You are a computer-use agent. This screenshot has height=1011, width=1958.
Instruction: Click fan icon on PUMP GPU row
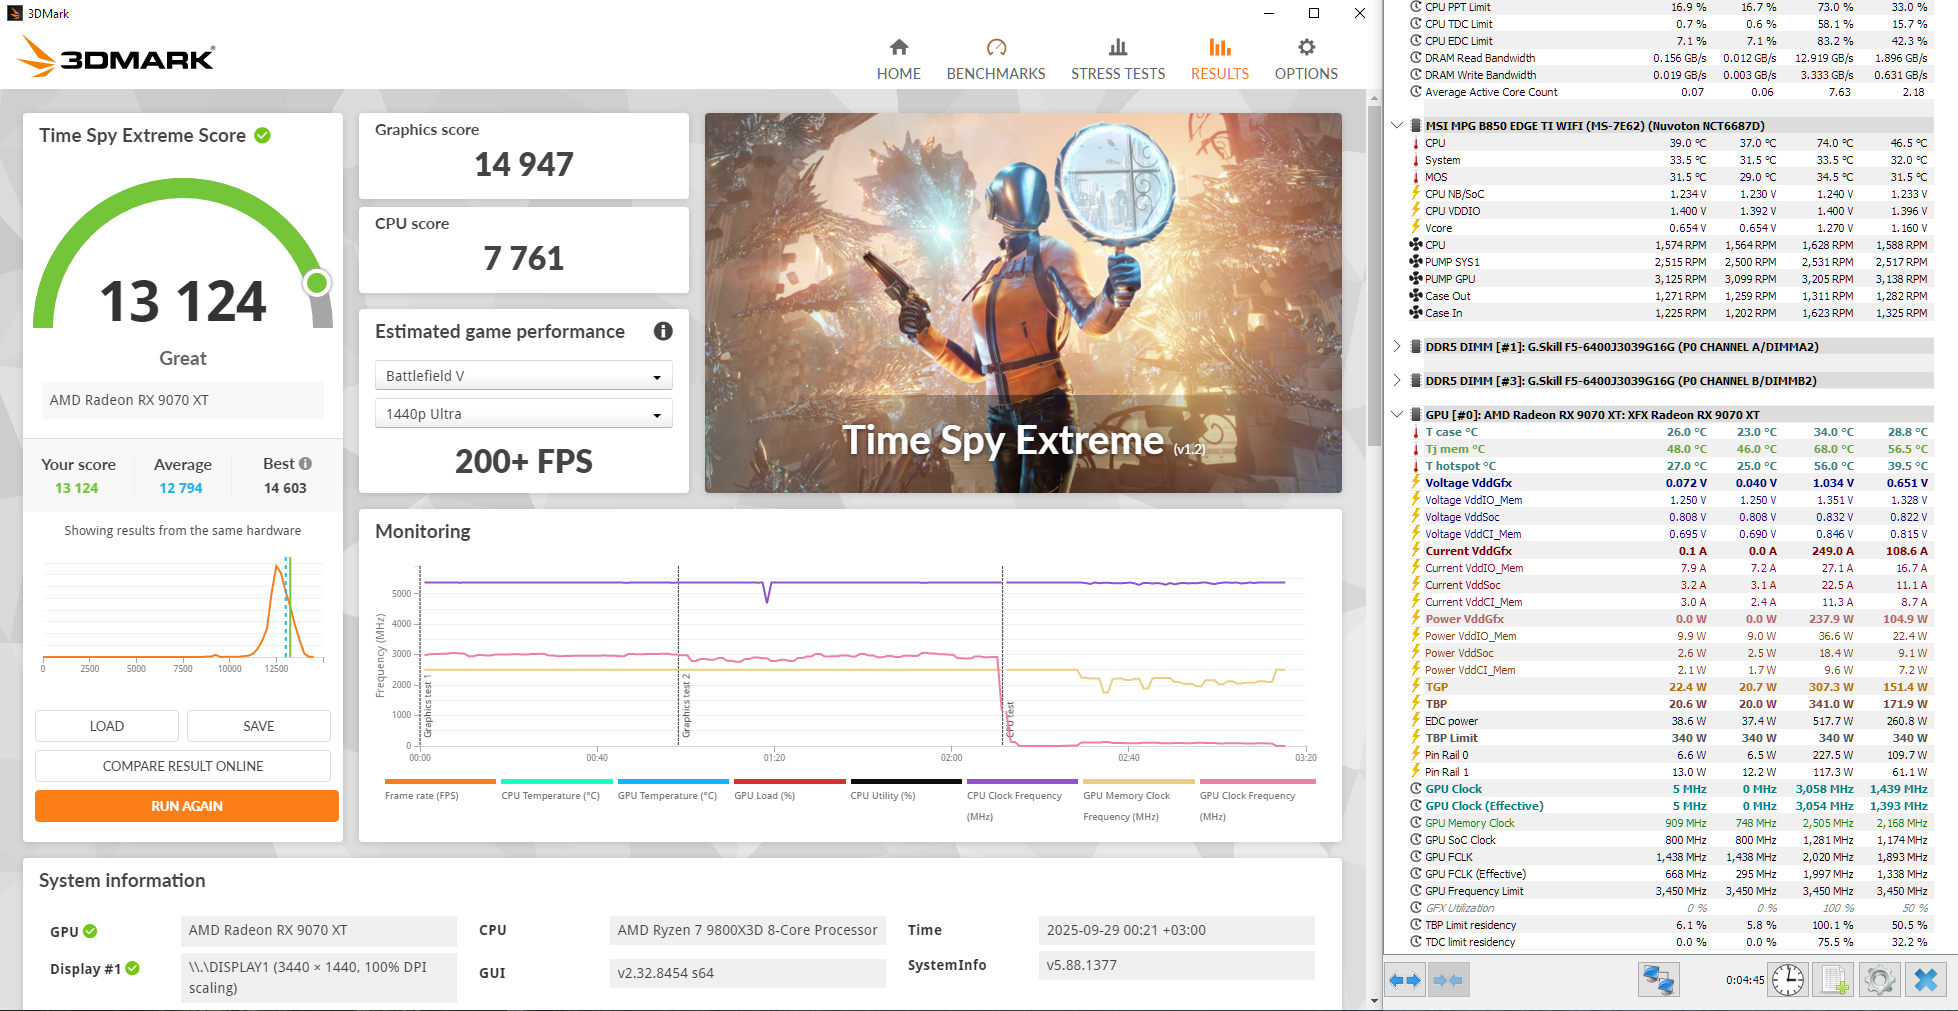pos(1416,279)
